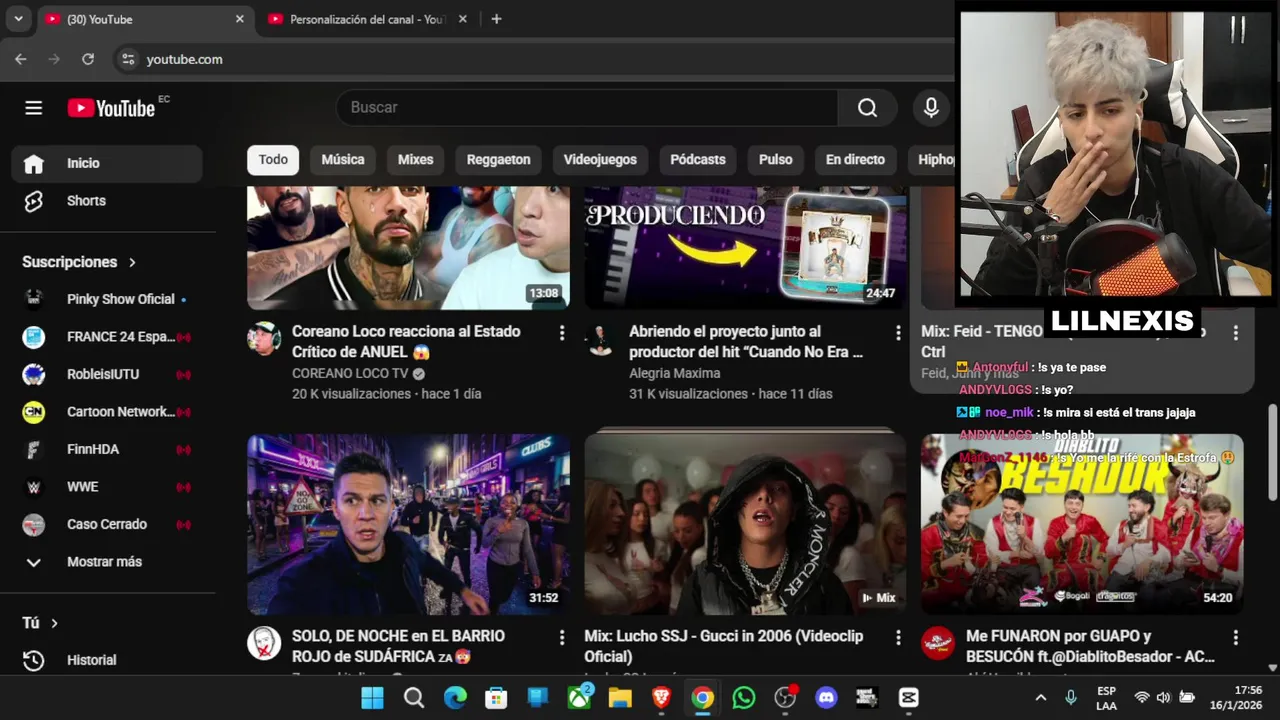Image resolution: width=1280 pixels, height=720 pixels.
Task: Open the YouTube hamburger guide menu
Action: 34,108
